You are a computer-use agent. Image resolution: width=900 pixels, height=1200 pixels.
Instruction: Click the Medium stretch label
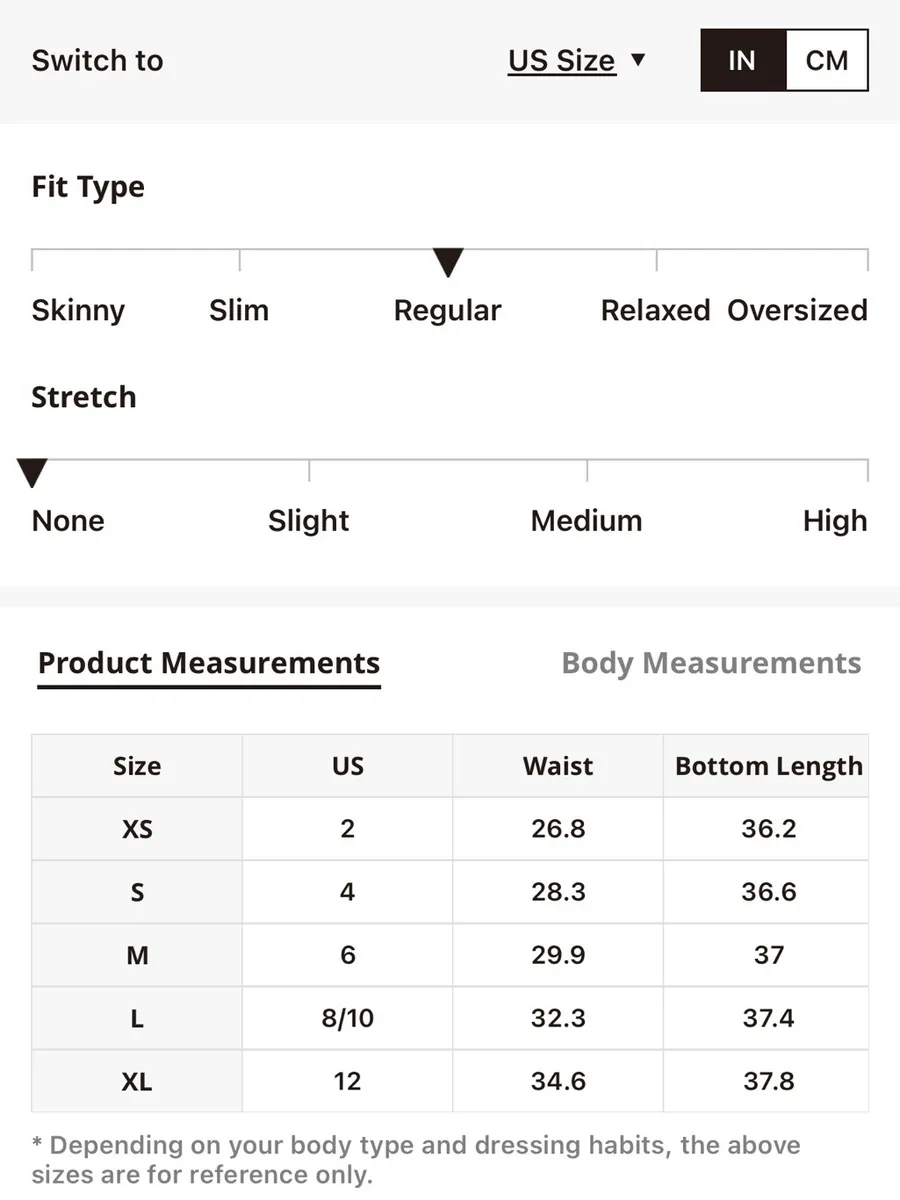pyautogui.click(x=586, y=521)
